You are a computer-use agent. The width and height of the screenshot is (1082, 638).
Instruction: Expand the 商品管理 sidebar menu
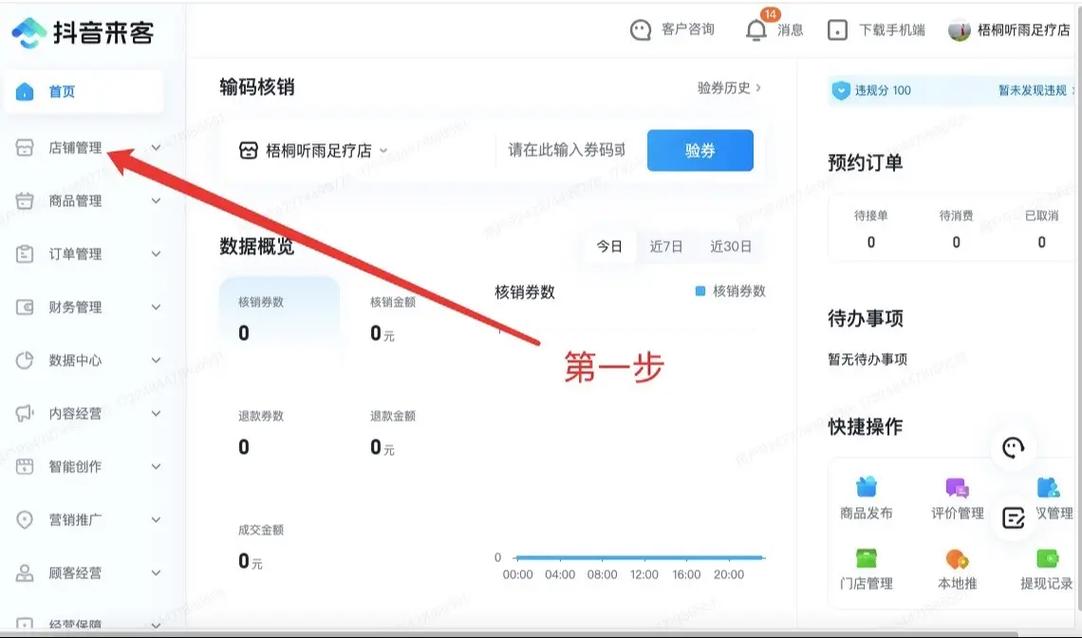coord(80,200)
